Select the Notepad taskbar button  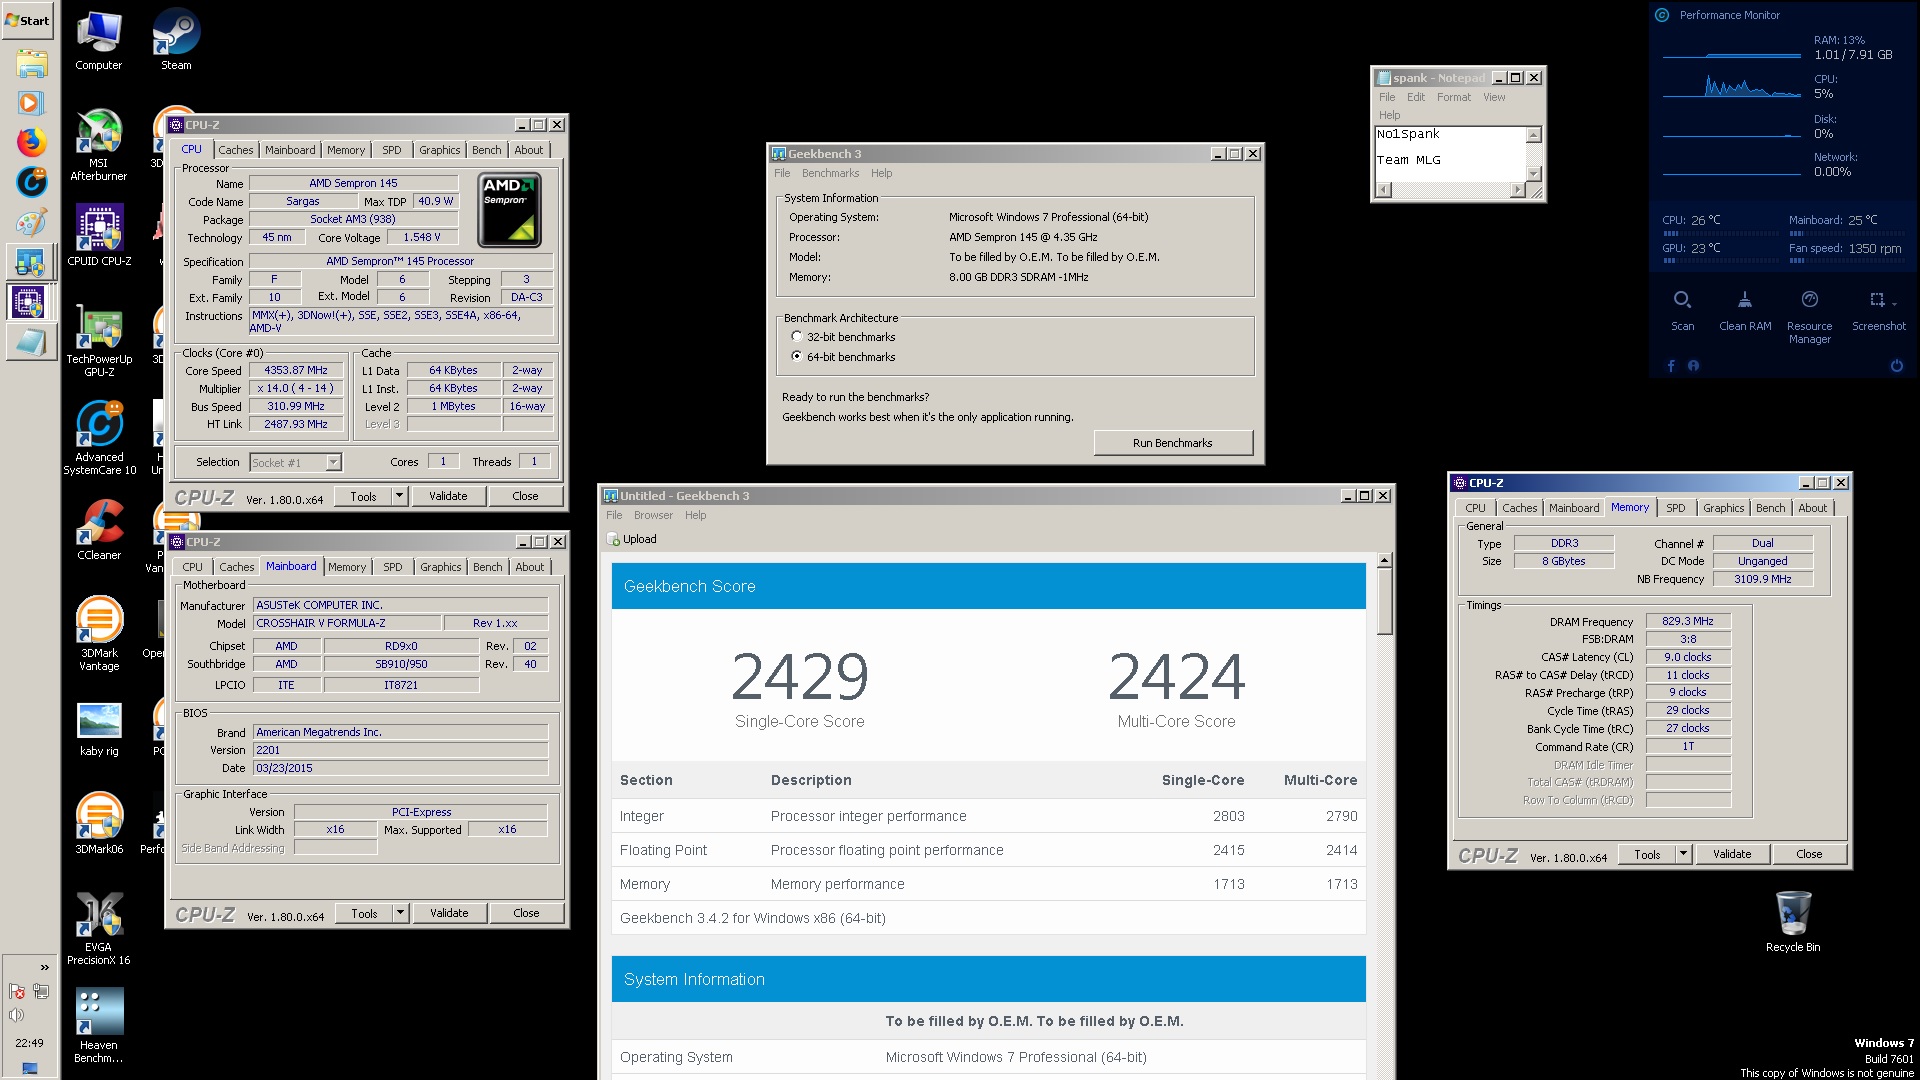[x=30, y=342]
